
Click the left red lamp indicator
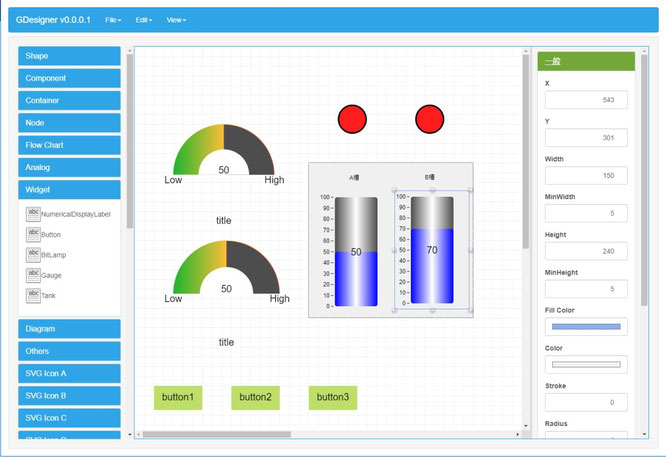tap(353, 119)
